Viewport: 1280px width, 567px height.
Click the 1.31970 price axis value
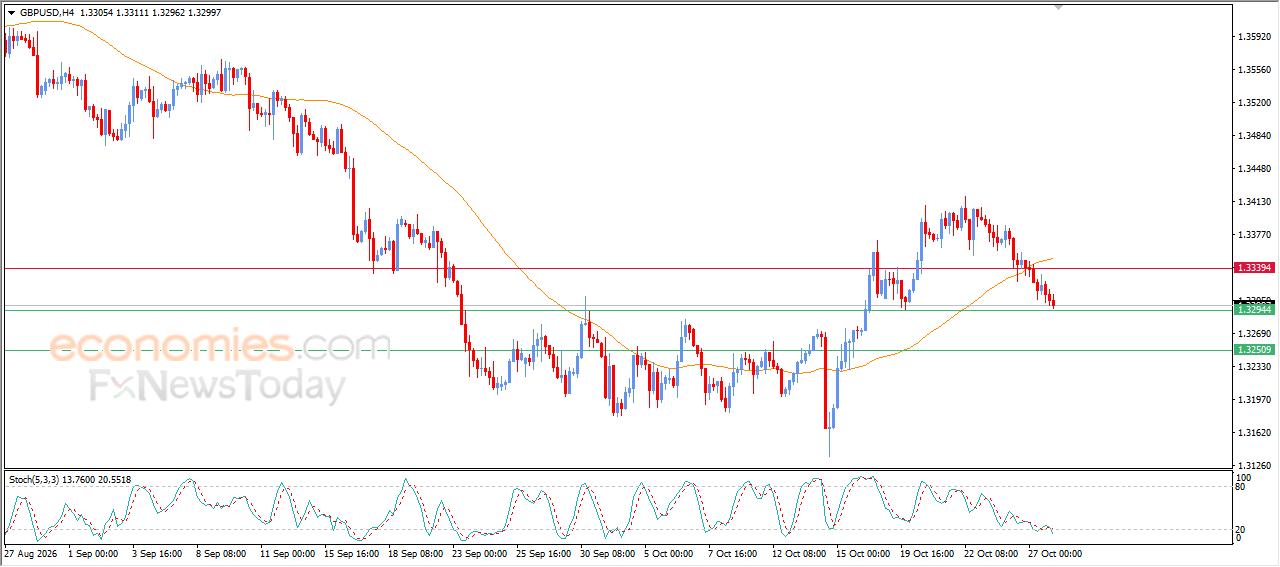pos(1254,400)
